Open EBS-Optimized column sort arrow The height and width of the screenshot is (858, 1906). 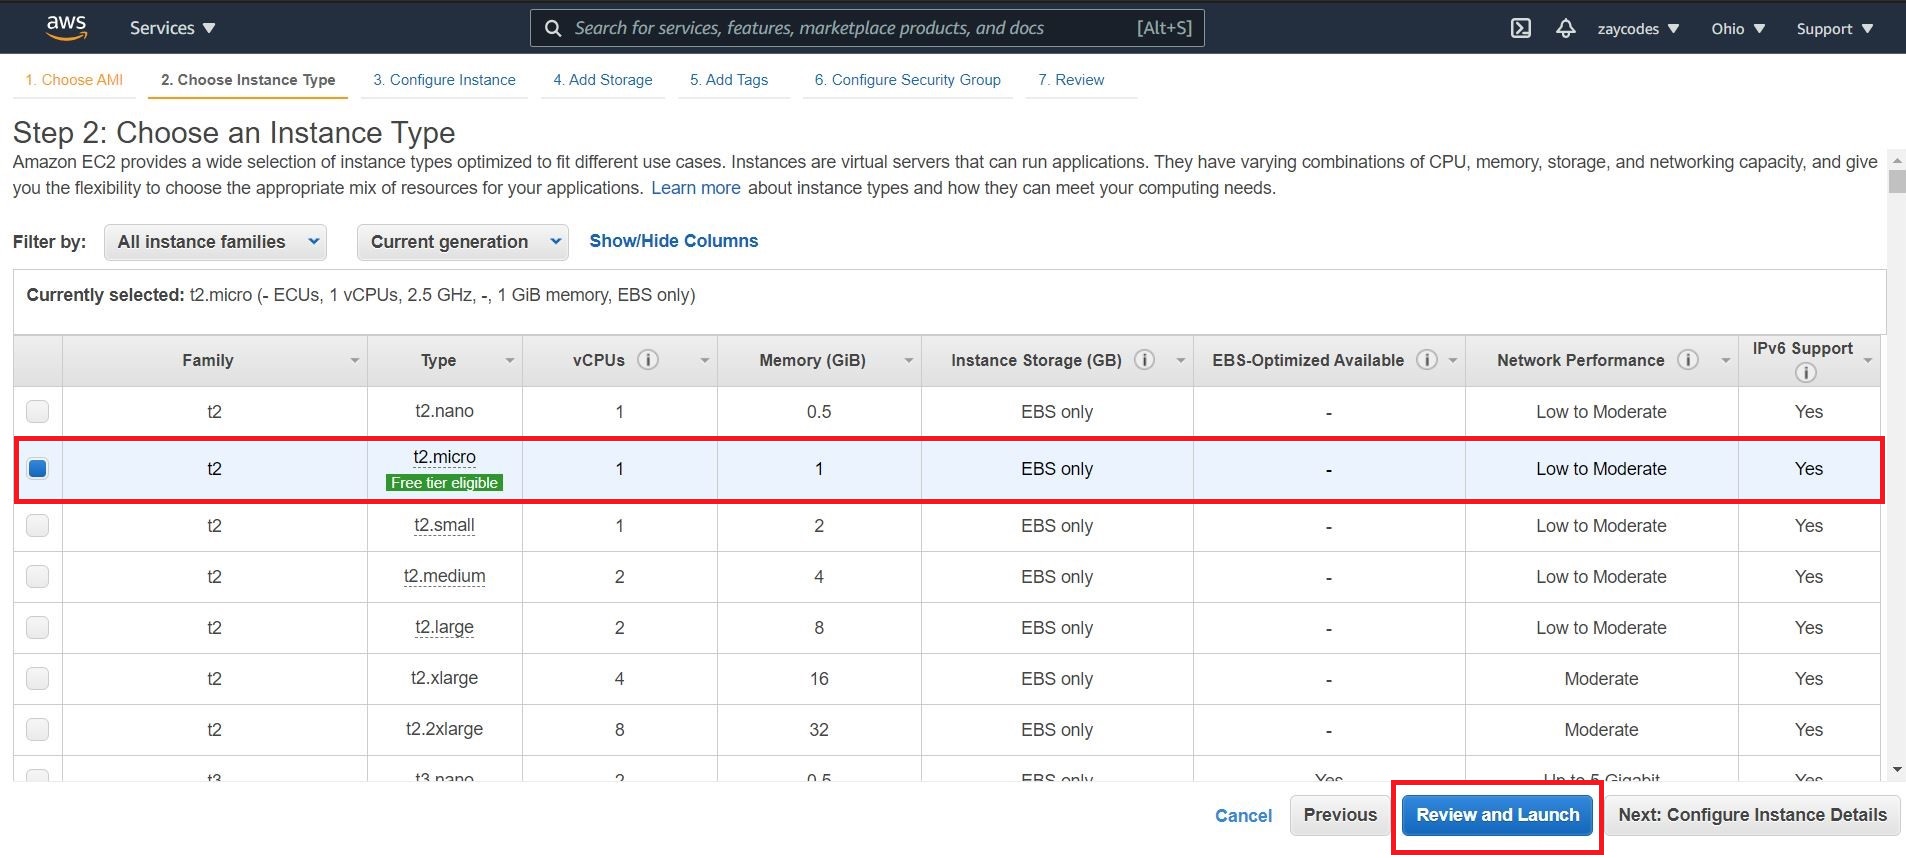tap(1452, 361)
